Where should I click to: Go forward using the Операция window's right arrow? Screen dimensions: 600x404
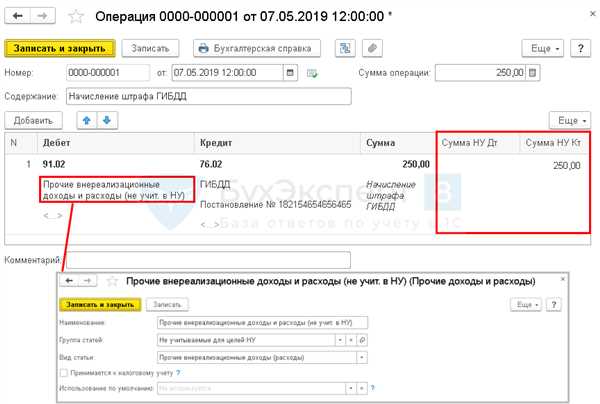pyautogui.click(x=42, y=16)
